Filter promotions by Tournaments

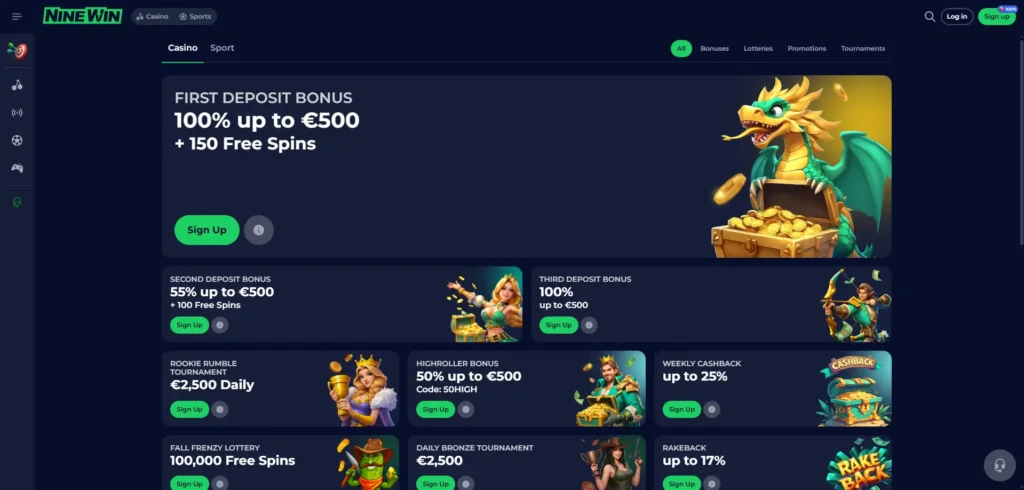click(x=863, y=48)
